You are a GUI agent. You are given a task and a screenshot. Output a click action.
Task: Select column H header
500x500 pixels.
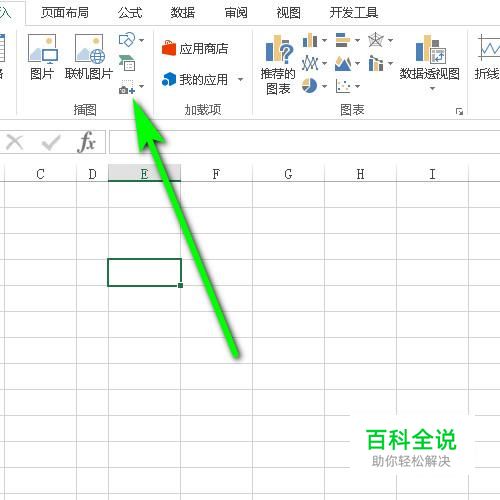click(360, 174)
